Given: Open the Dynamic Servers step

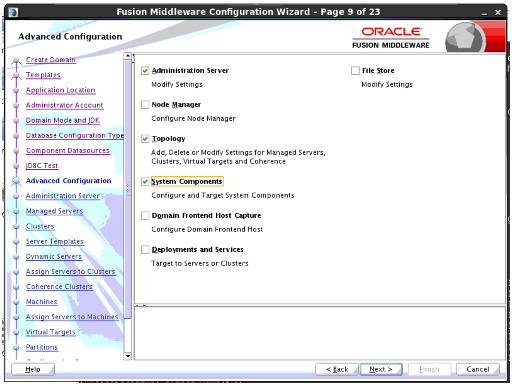Looking at the screenshot, I should (54, 256).
